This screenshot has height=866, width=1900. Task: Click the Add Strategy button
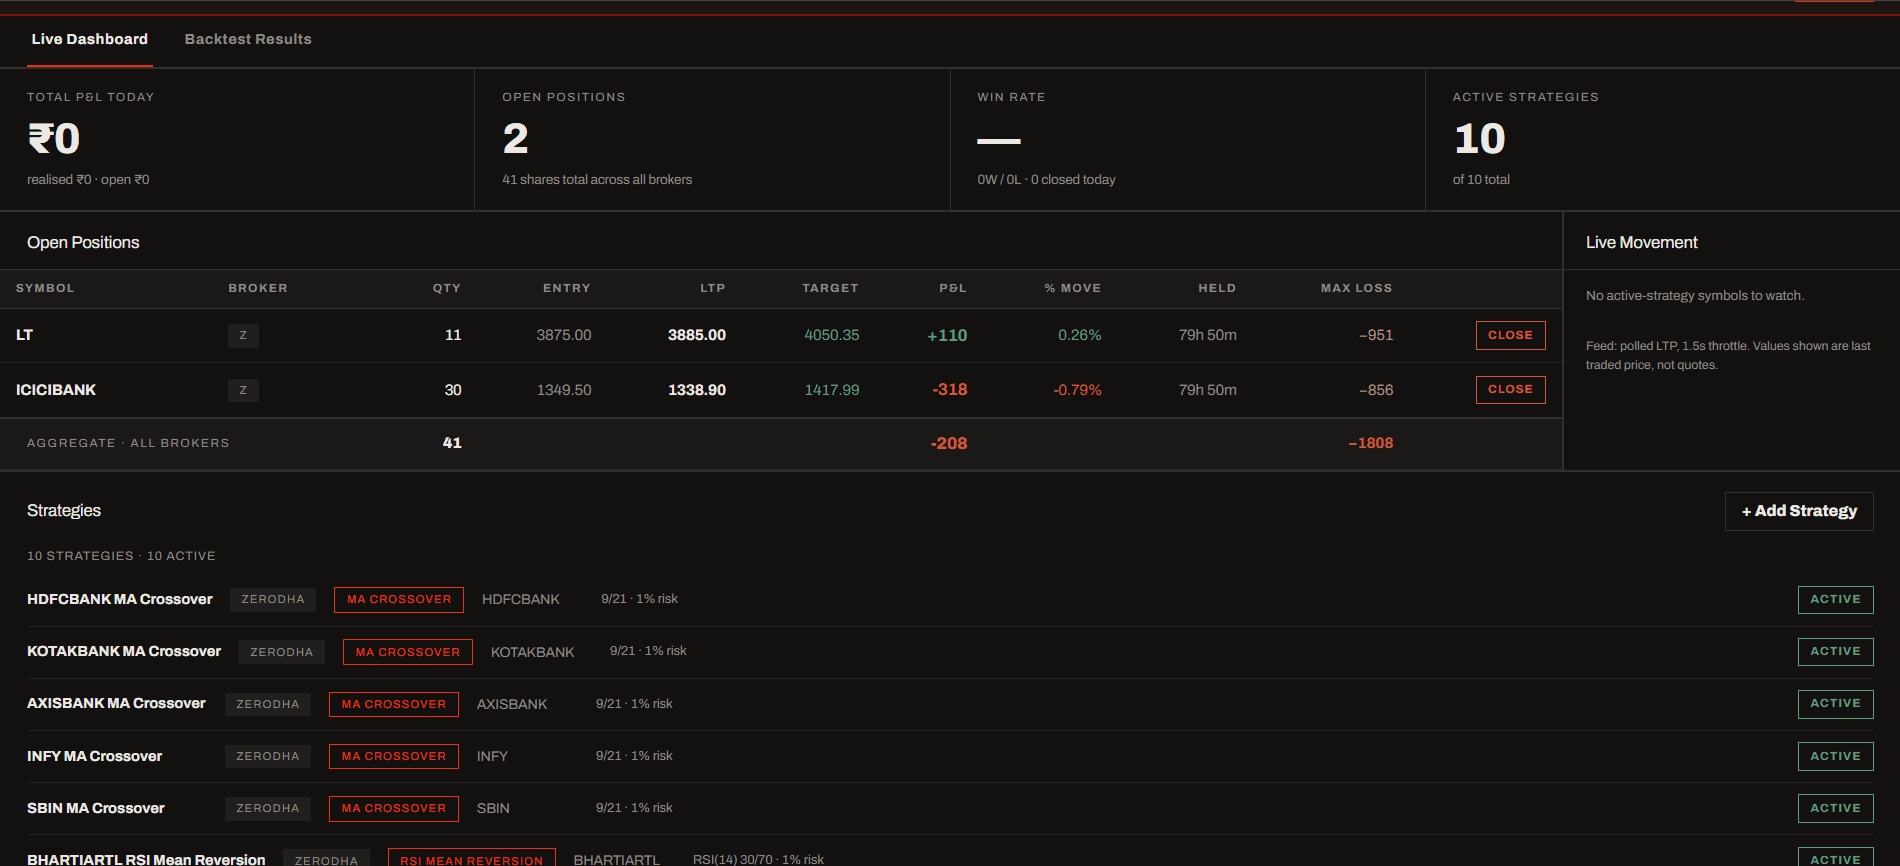(x=1799, y=511)
